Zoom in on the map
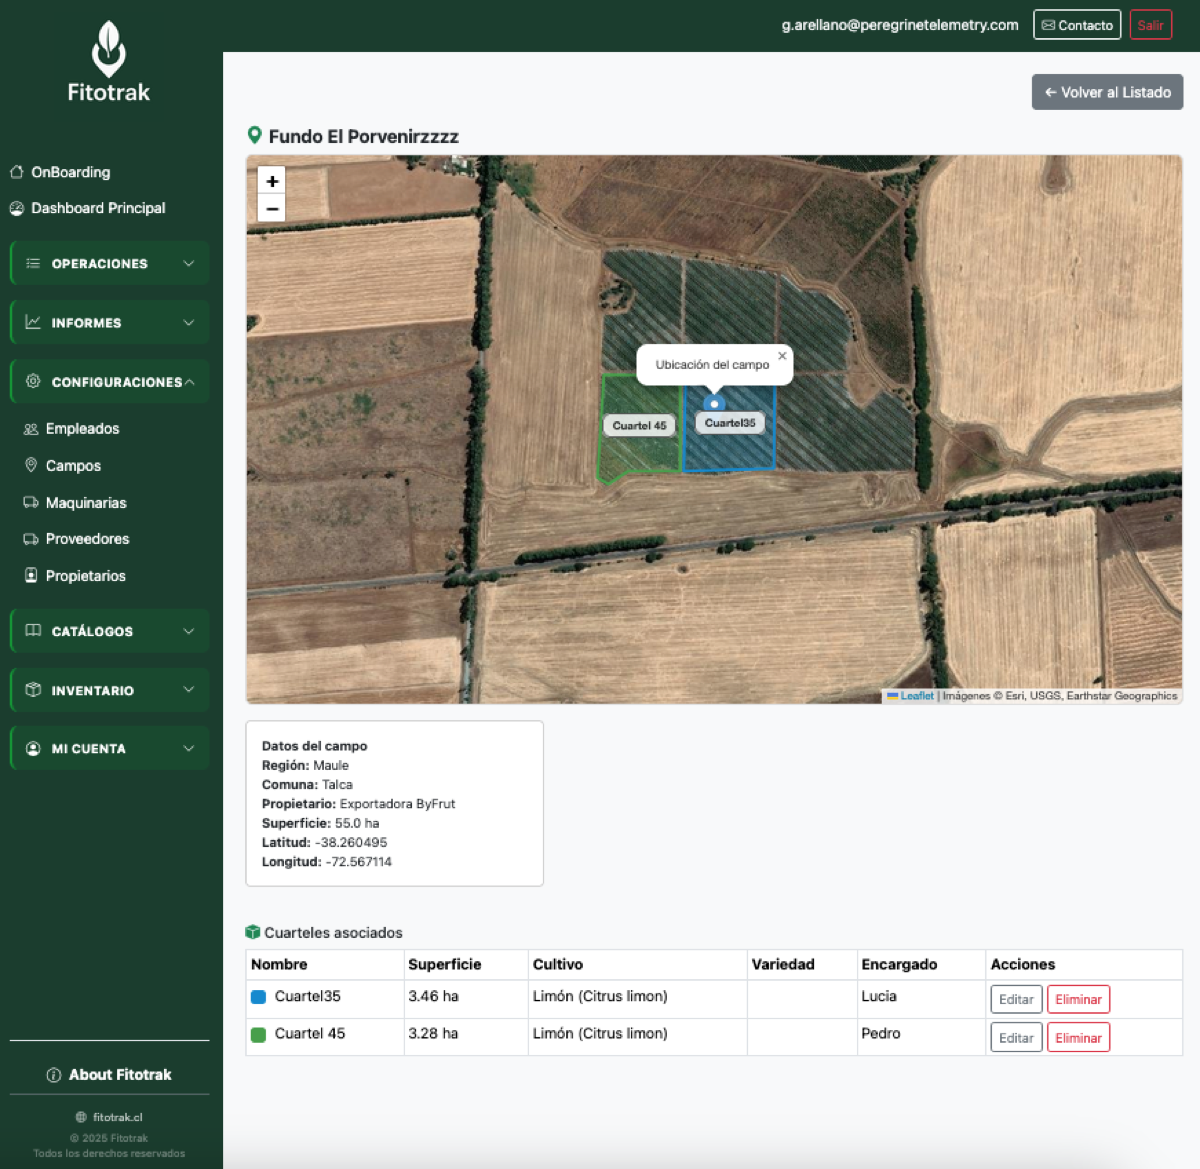 [x=272, y=181]
